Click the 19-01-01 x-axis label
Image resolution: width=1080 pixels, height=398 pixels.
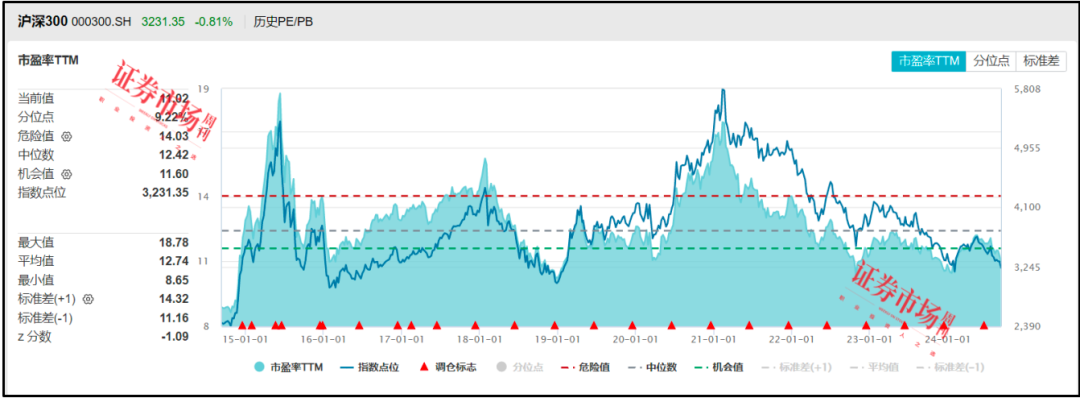(557, 339)
